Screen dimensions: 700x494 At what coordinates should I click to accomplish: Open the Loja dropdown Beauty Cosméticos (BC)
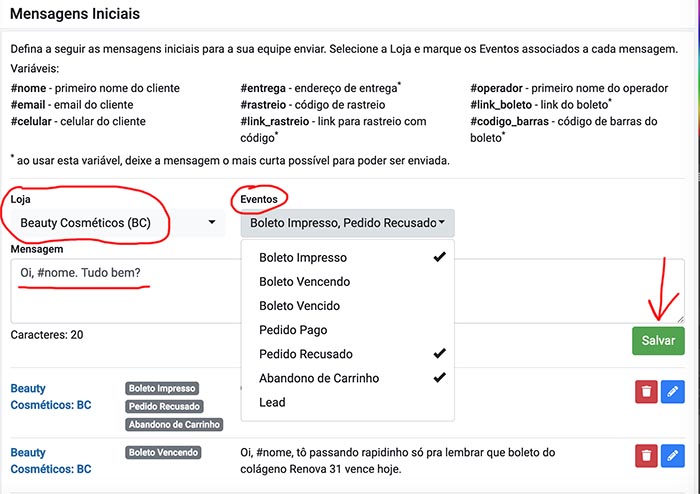118,223
